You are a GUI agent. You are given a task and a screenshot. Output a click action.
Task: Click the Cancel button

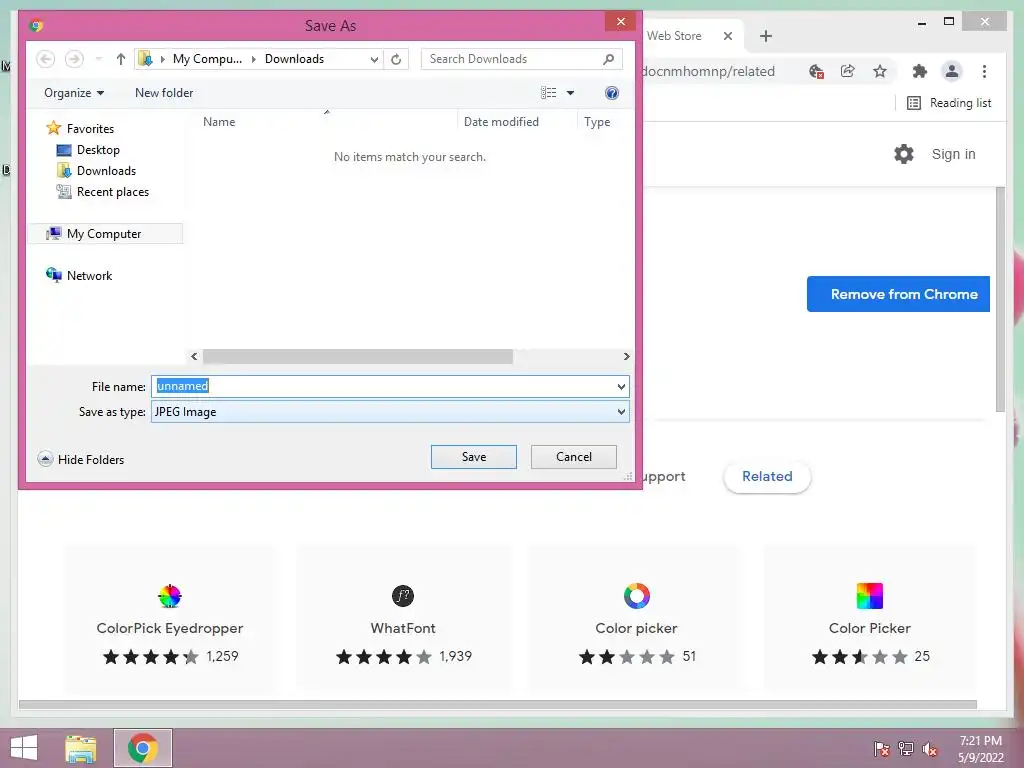point(573,457)
